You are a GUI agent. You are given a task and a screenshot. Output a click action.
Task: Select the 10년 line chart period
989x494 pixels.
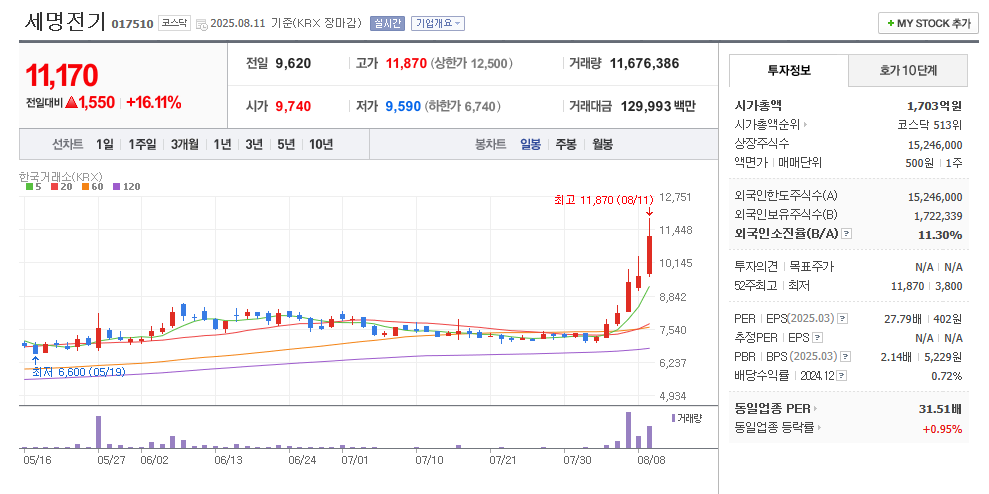pyautogui.click(x=320, y=144)
